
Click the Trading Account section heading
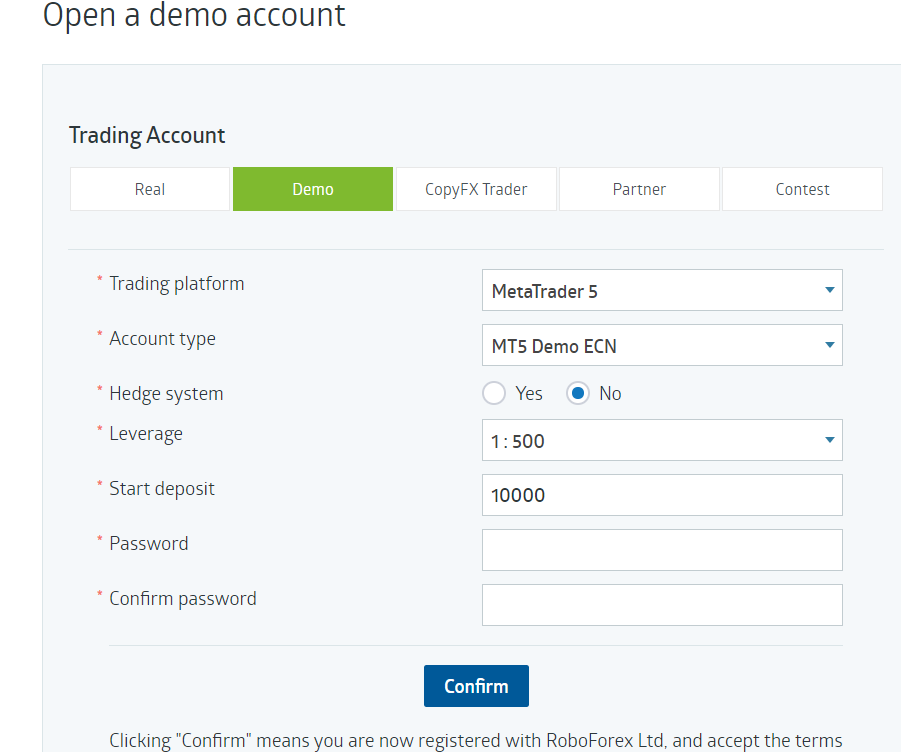pyautogui.click(x=147, y=136)
